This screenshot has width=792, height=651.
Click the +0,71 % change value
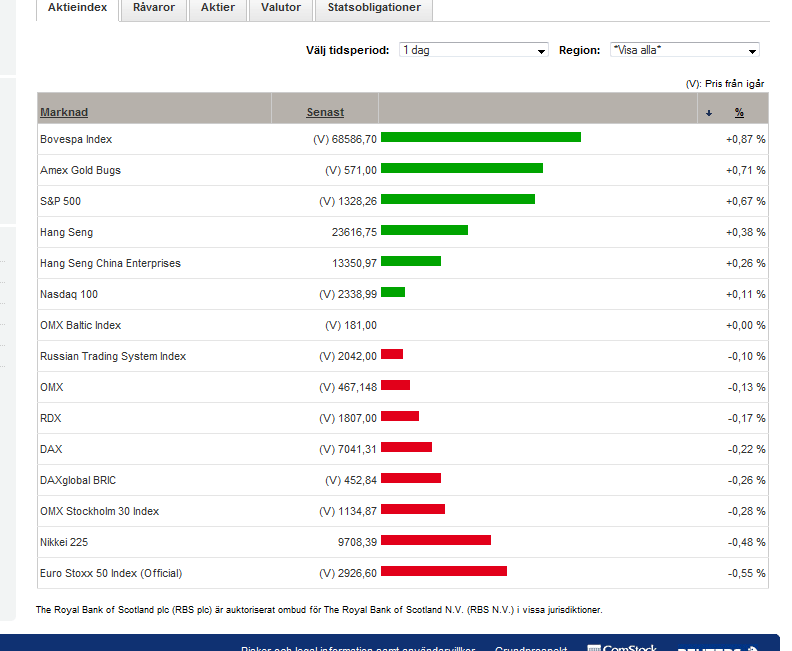[x=746, y=170]
